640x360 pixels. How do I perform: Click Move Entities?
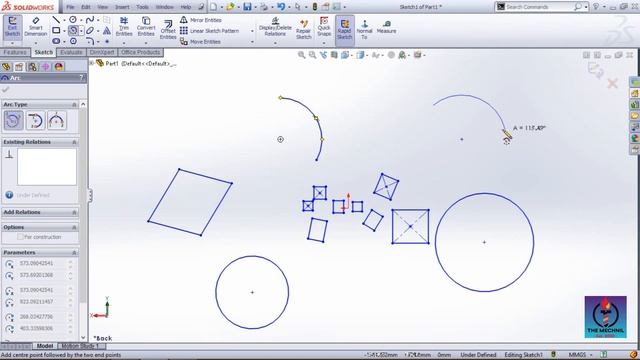coord(200,42)
